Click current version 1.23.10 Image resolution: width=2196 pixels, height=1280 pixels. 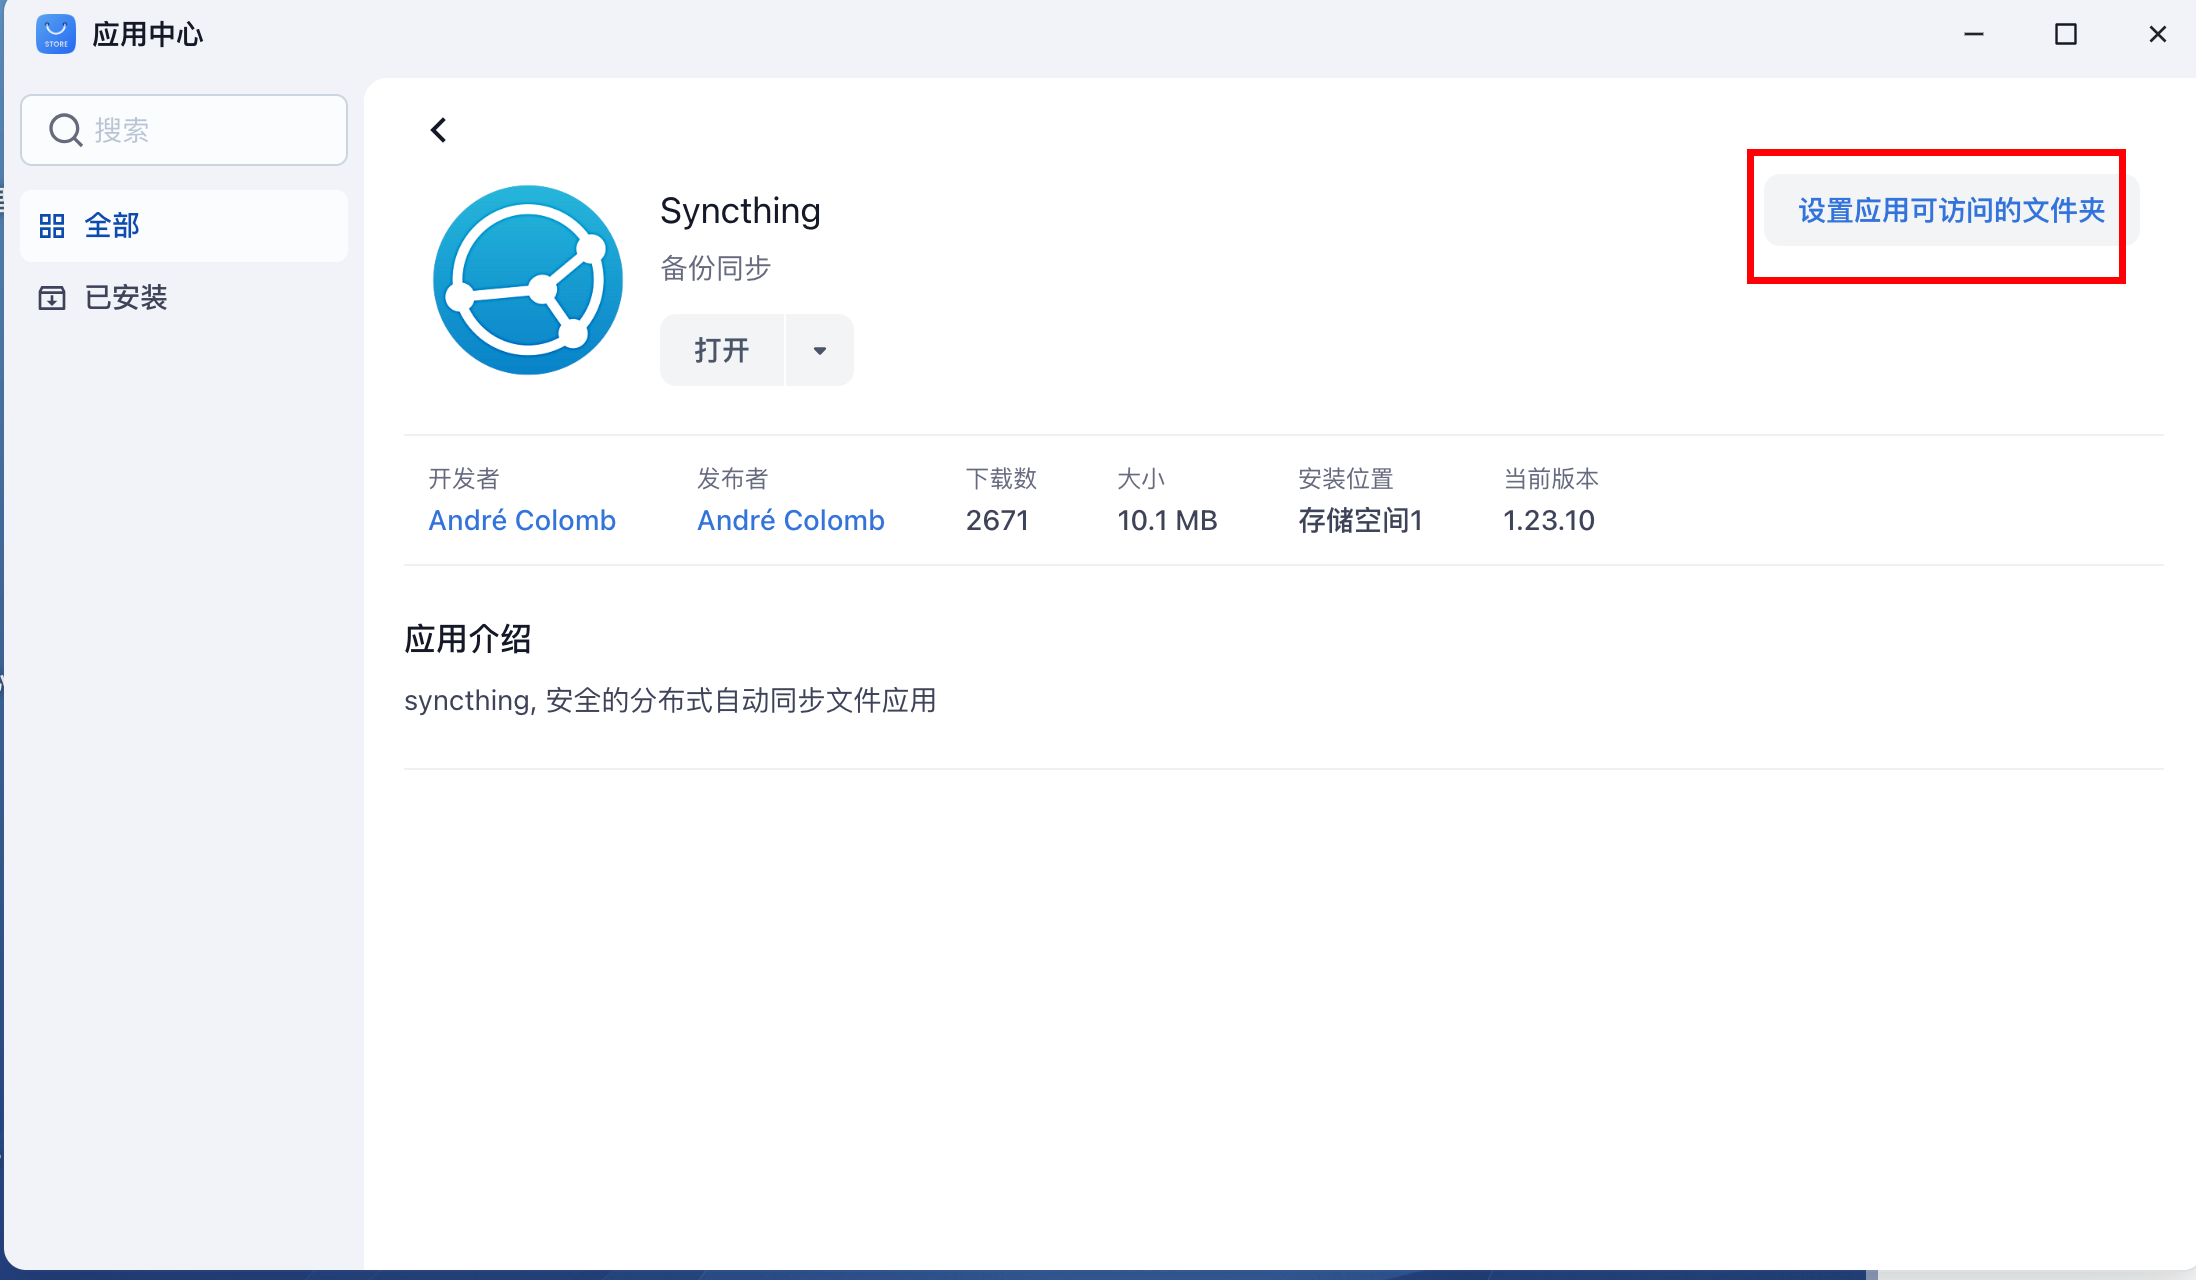[x=1549, y=521]
